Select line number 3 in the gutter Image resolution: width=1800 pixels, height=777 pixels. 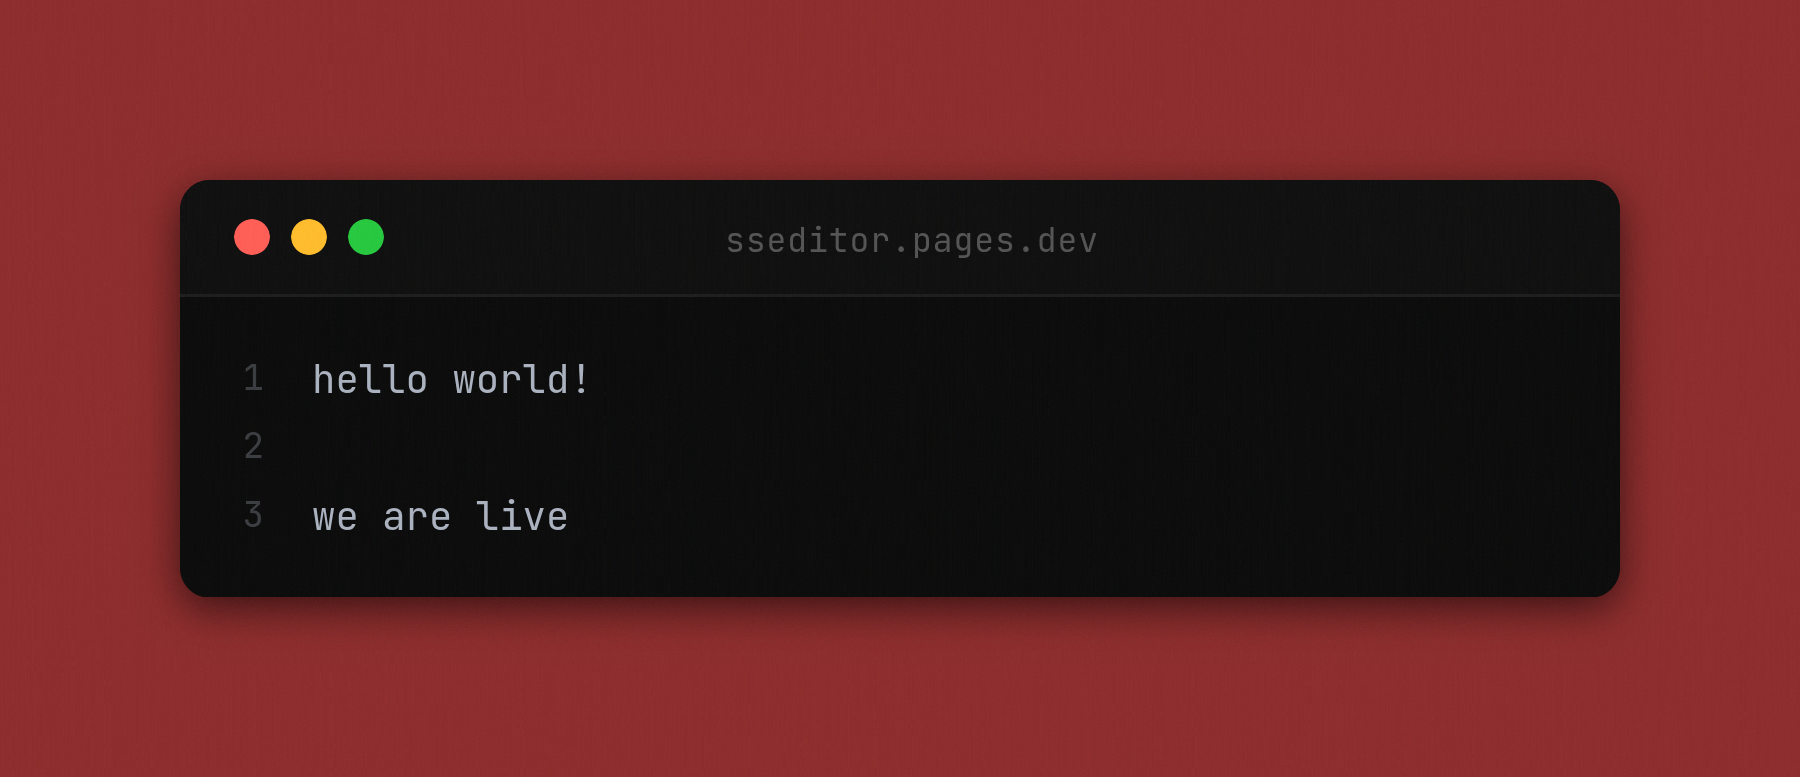click(x=253, y=516)
